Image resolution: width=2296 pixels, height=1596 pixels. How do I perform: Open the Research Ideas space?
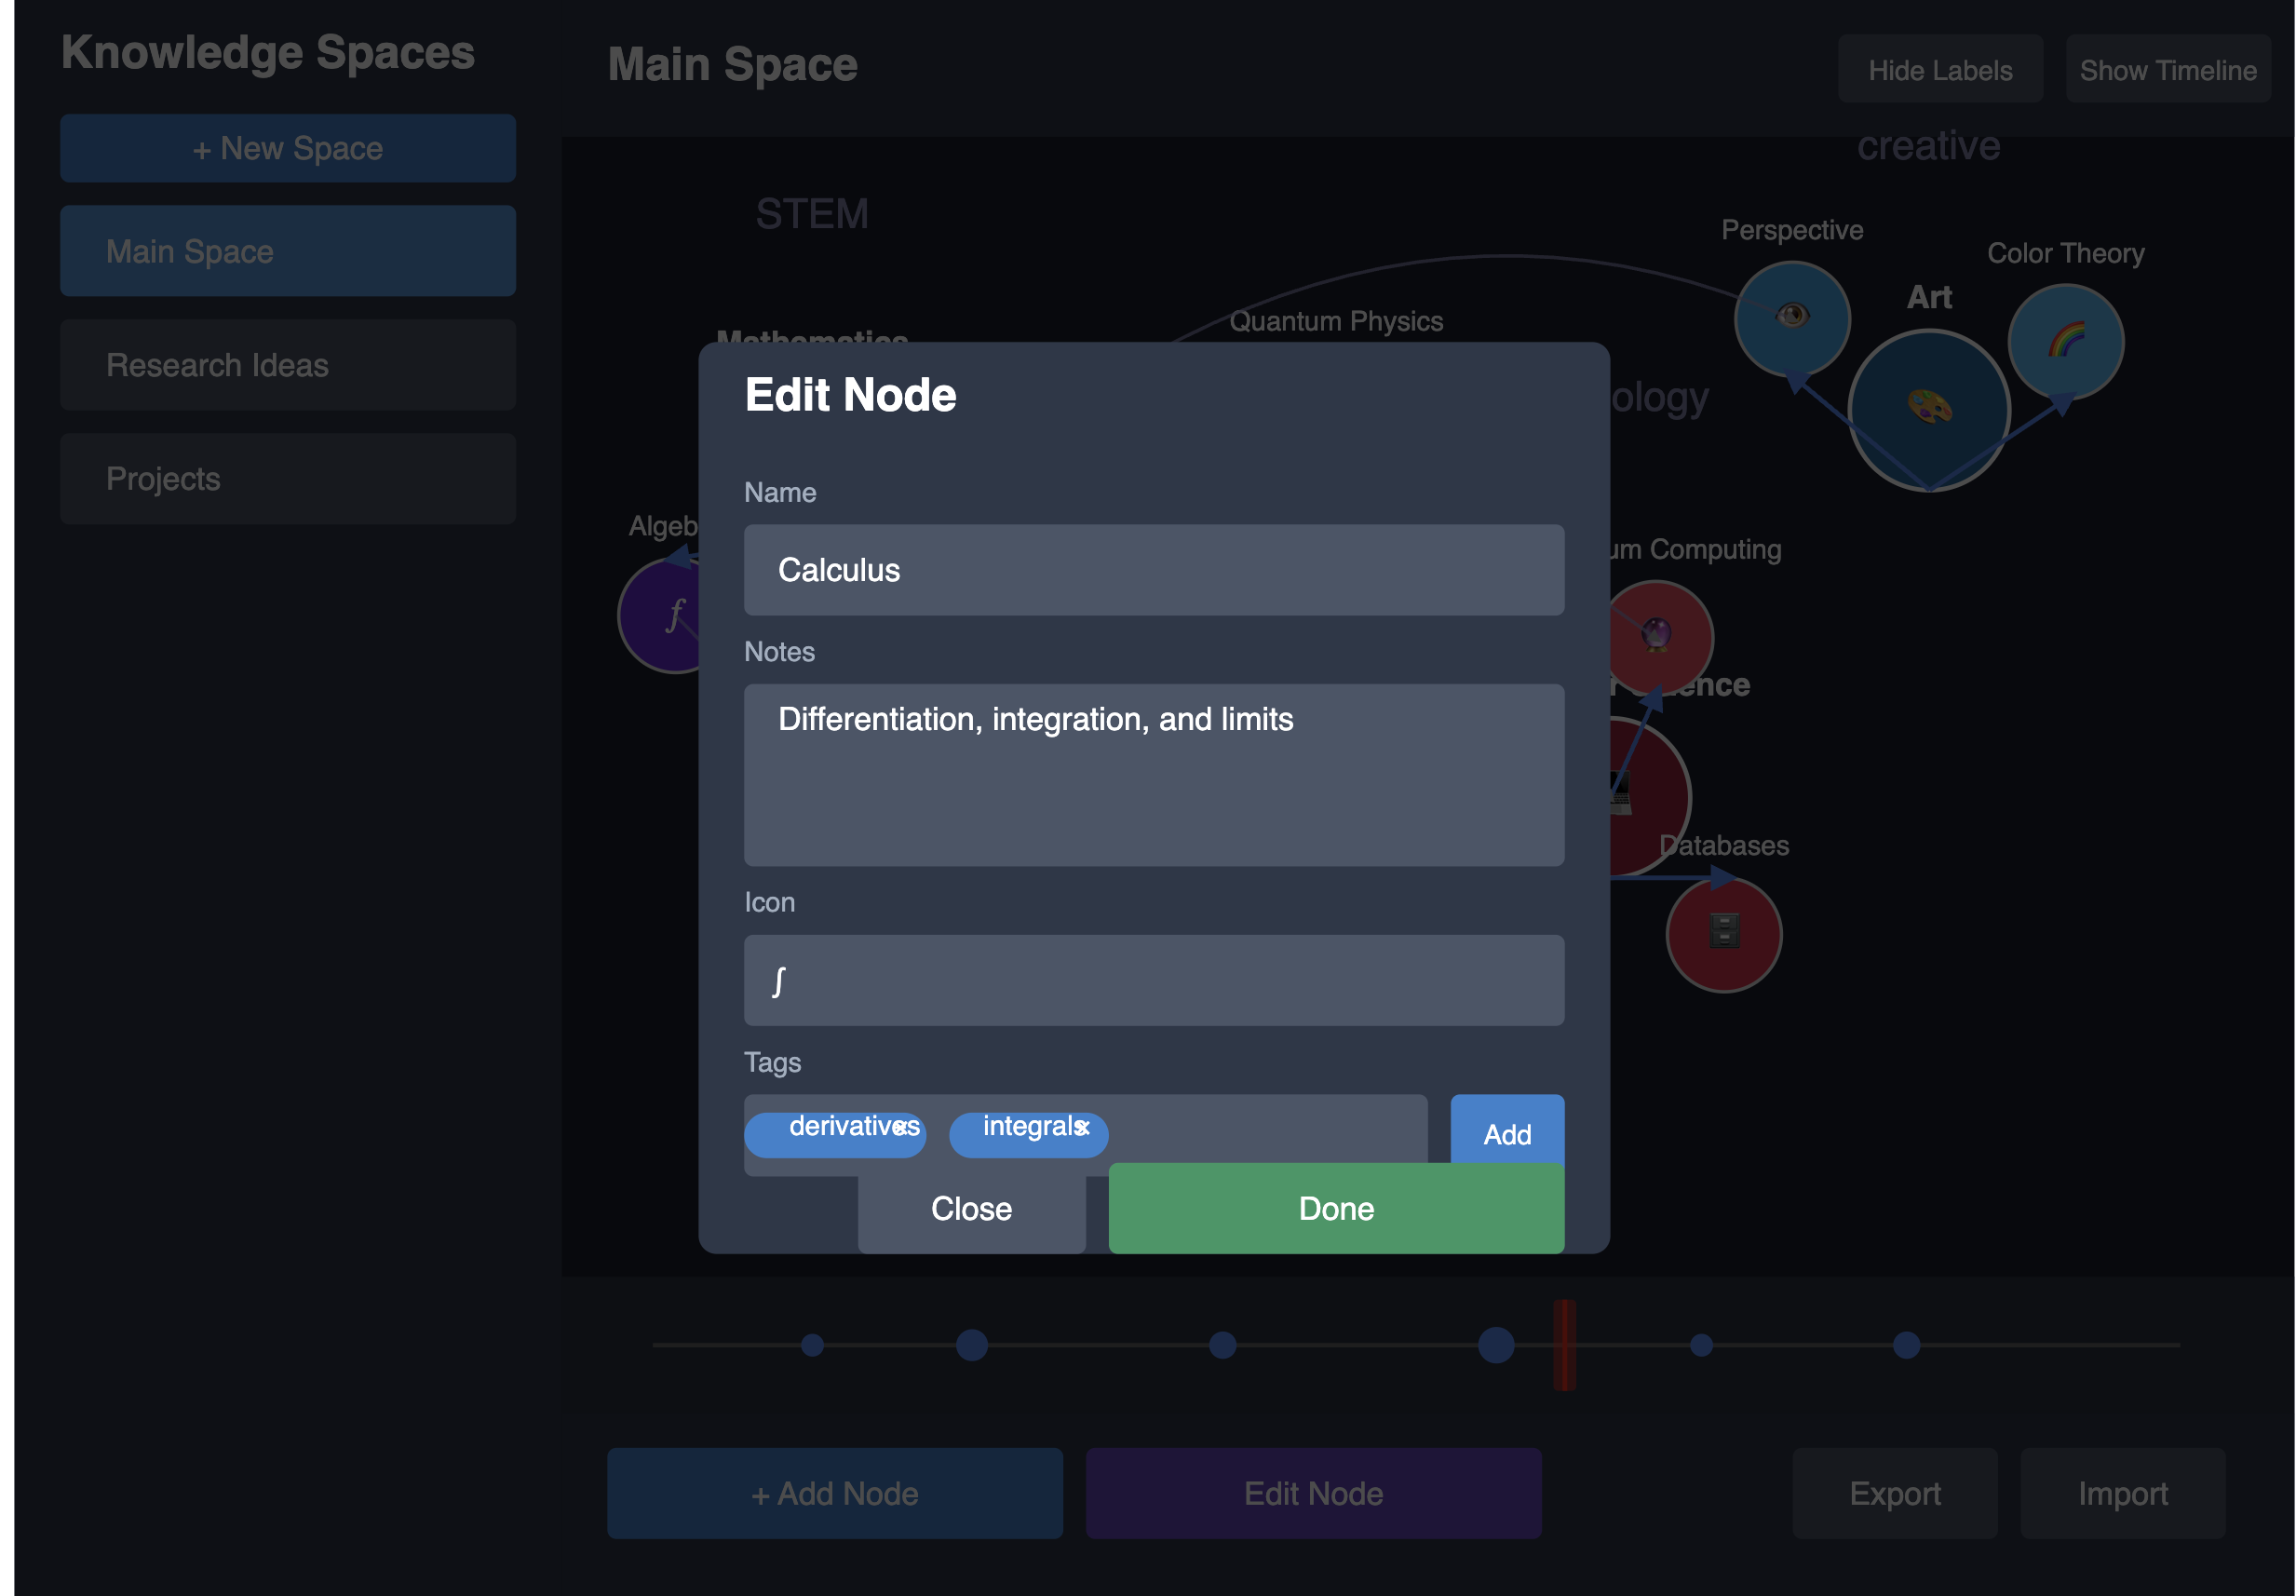tap(288, 365)
